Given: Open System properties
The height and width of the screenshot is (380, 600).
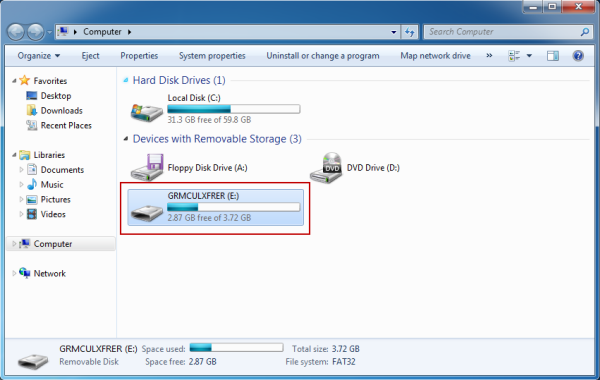Looking at the screenshot, I should coord(212,56).
